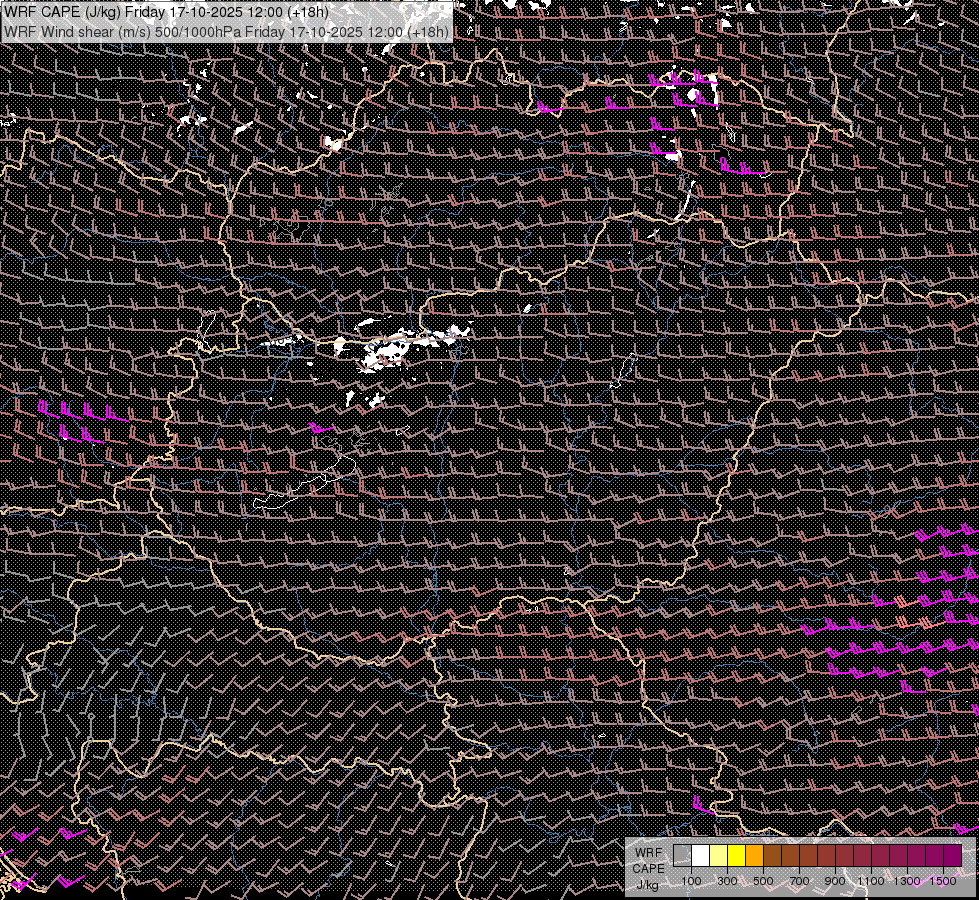Click the 1500 label on the legend scale
The height and width of the screenshot is (900, 979).
tap(943, 881)
